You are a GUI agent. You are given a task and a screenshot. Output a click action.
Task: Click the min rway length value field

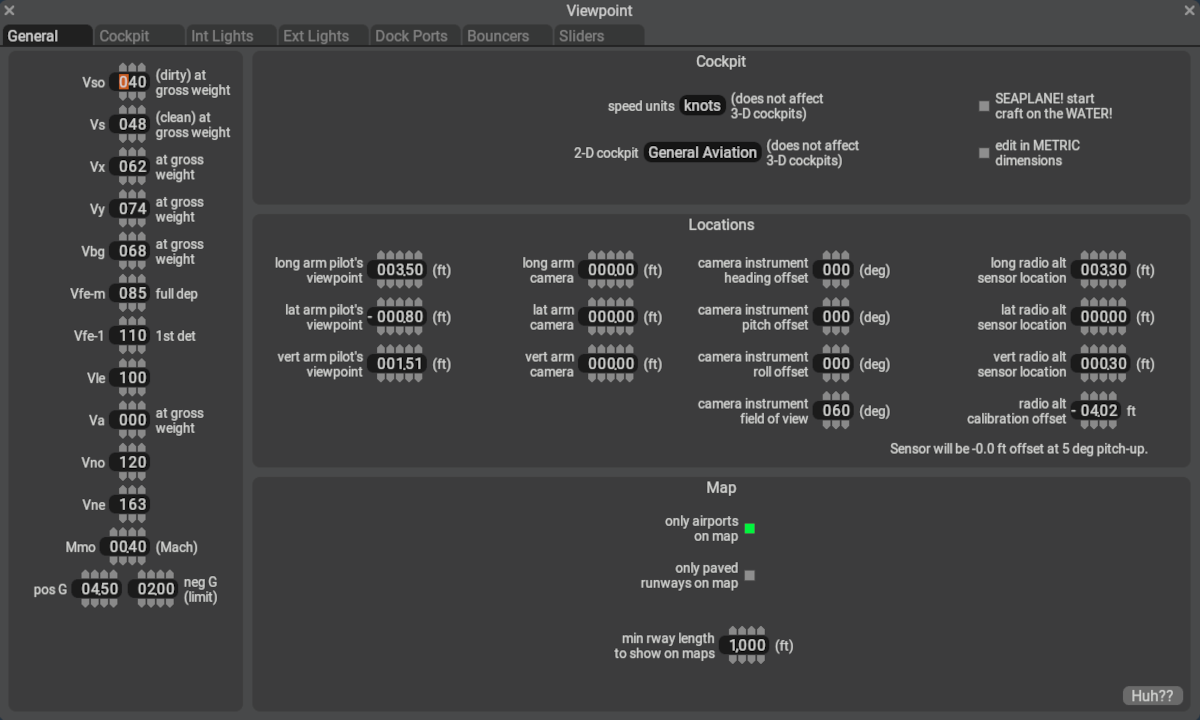[x=747, y=646]
